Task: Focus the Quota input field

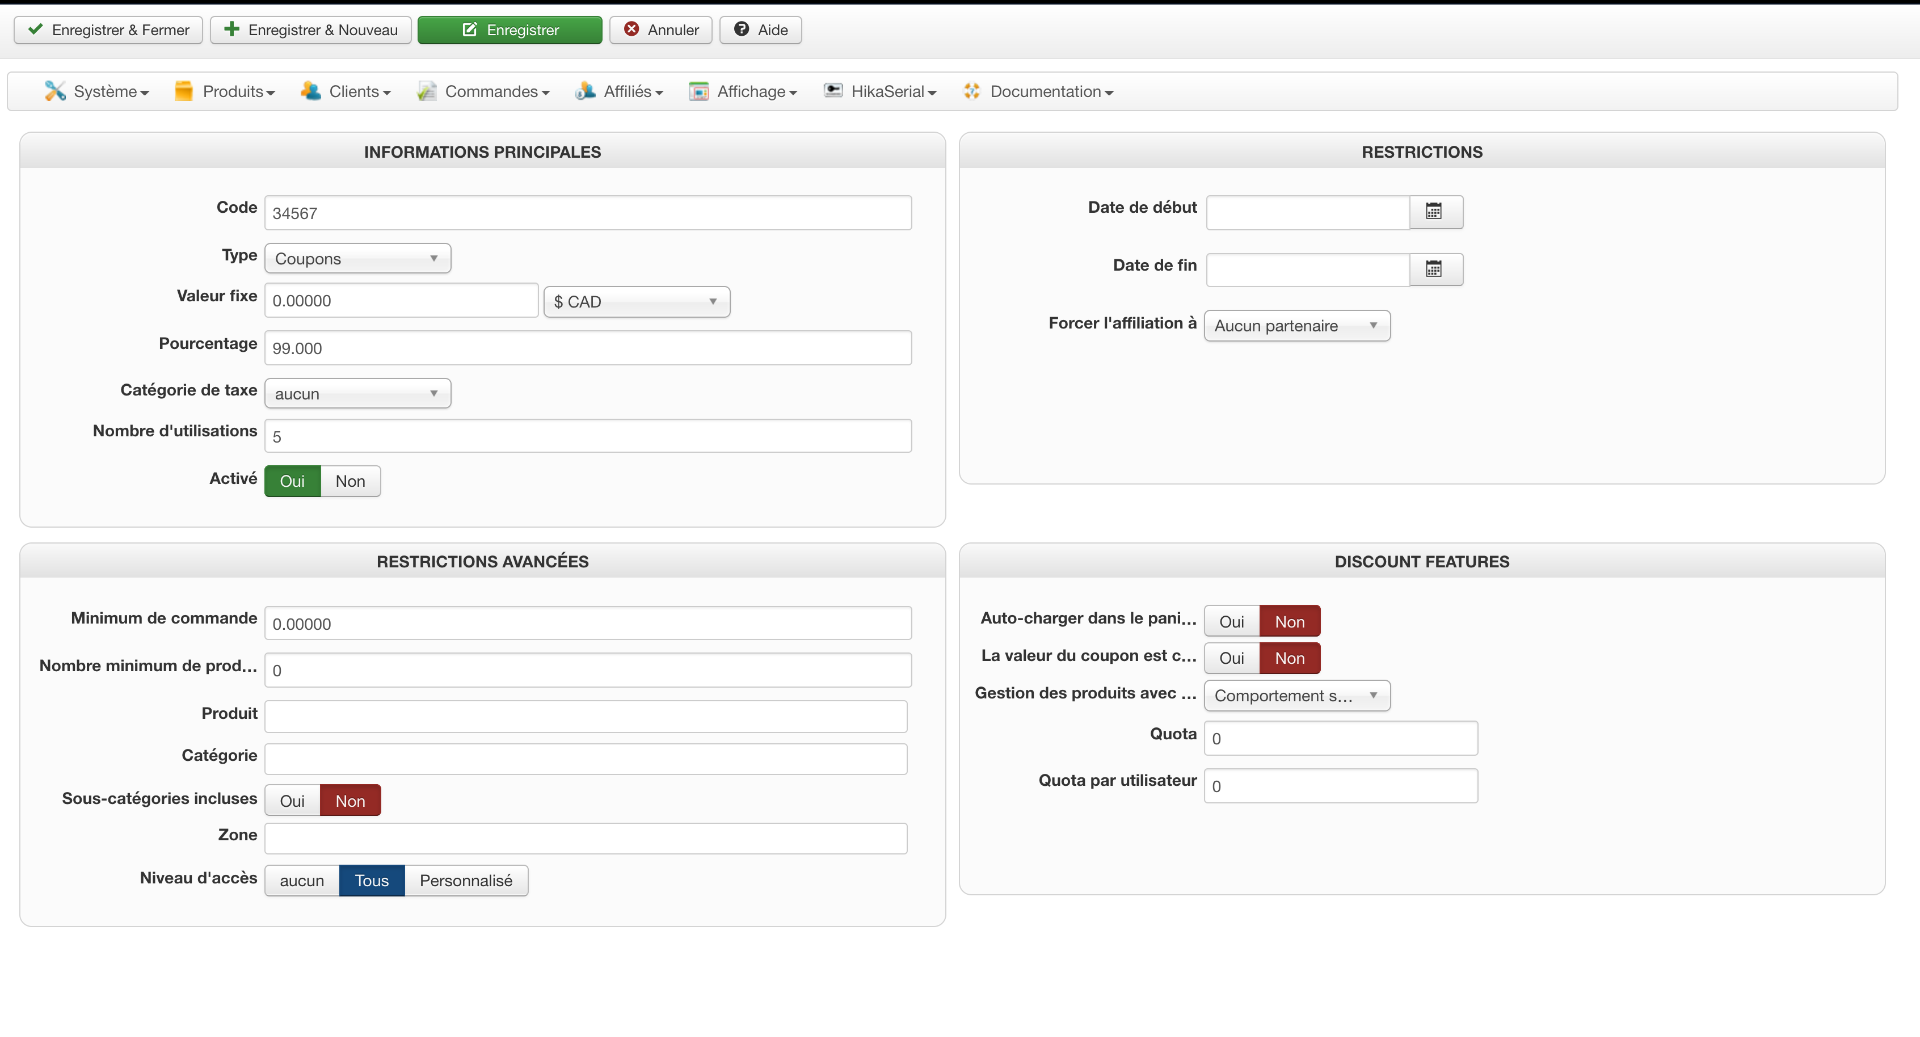Action: click(1341, 739)
